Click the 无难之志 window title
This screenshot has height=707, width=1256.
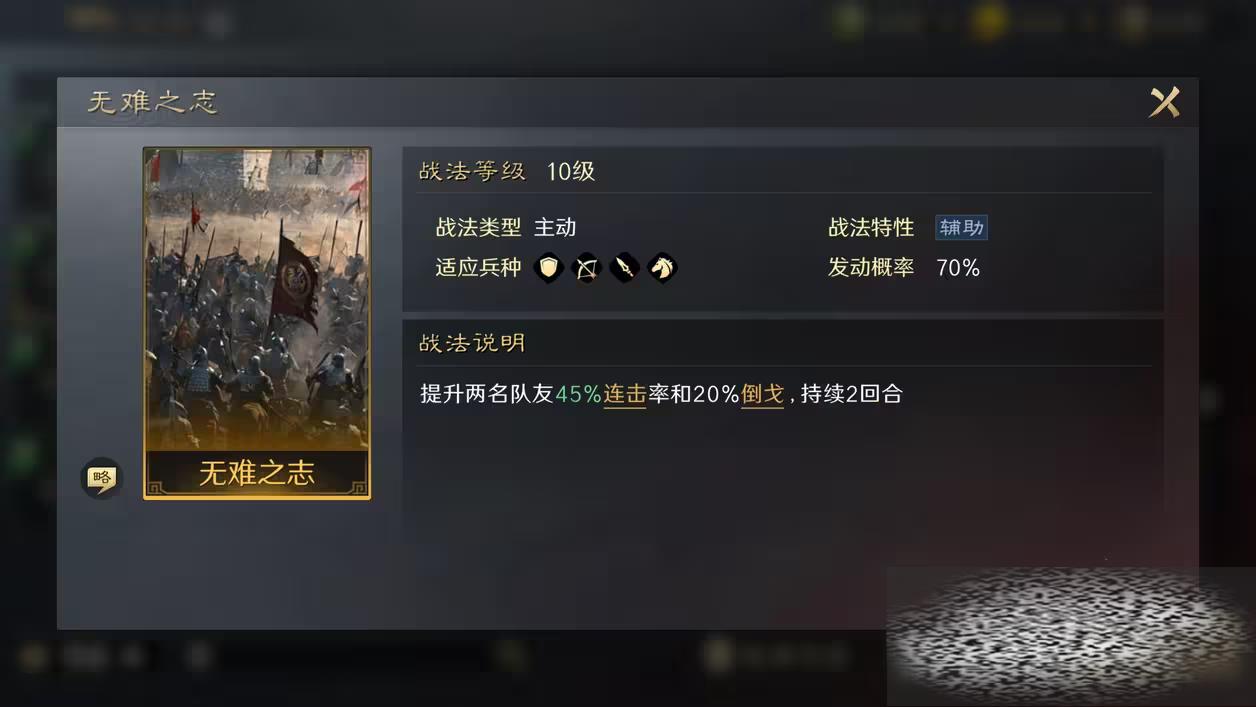(152, 102)
